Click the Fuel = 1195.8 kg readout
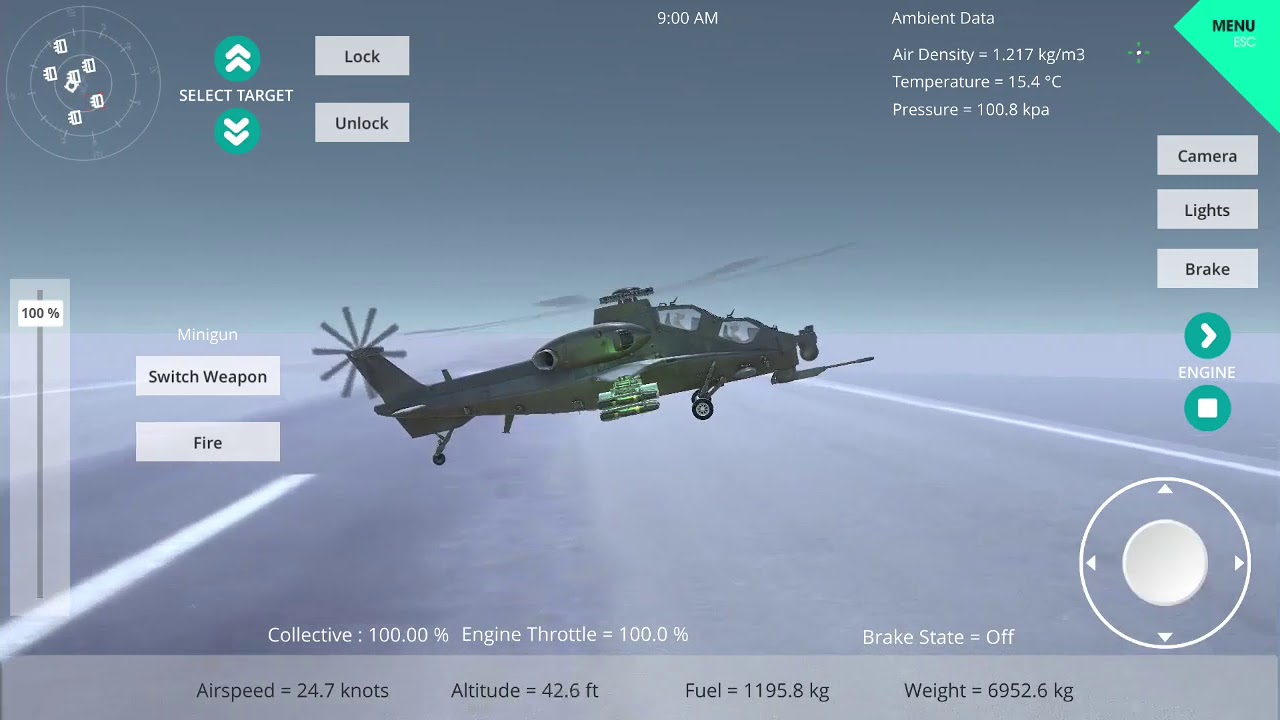Image resolution: width=1280 pixels, height=720 pixels. pyautogui.click(x=757, y=690)
